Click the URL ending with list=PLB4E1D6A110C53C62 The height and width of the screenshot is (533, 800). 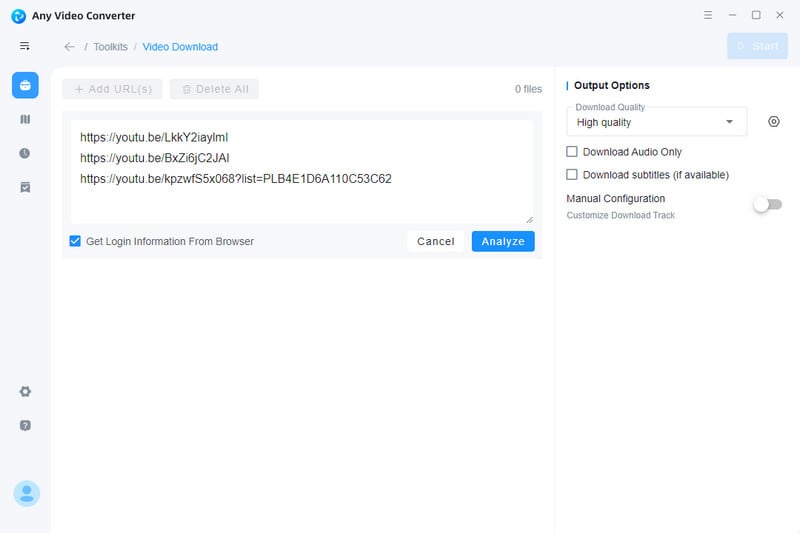pos(236,179)
